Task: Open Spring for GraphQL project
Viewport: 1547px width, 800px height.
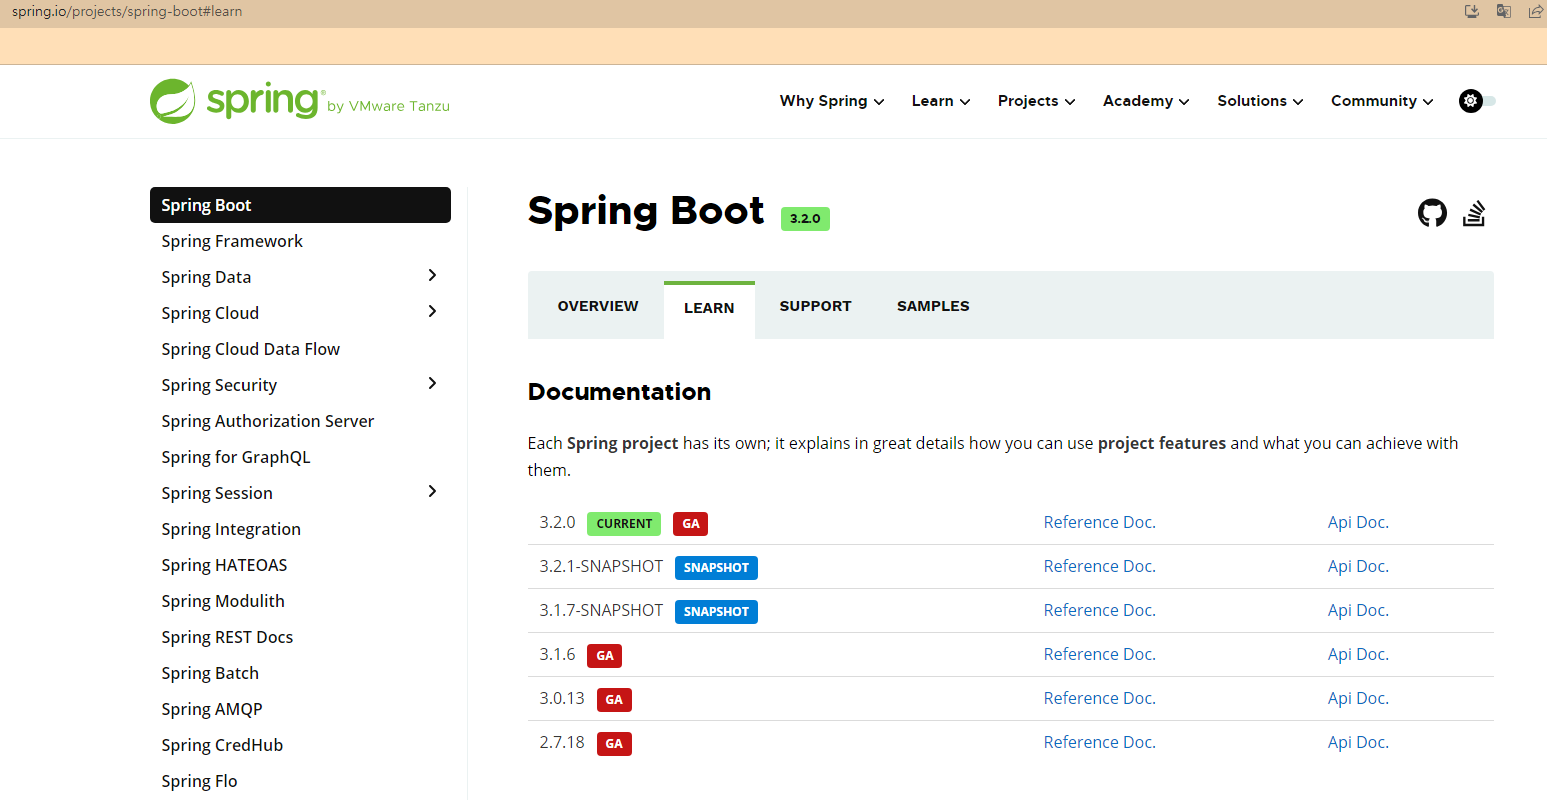Action: tap(236, 457)
